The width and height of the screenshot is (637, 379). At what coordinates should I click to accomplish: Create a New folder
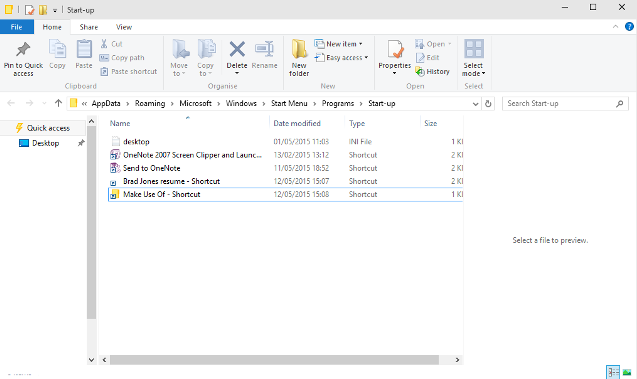tap(299, 58)
